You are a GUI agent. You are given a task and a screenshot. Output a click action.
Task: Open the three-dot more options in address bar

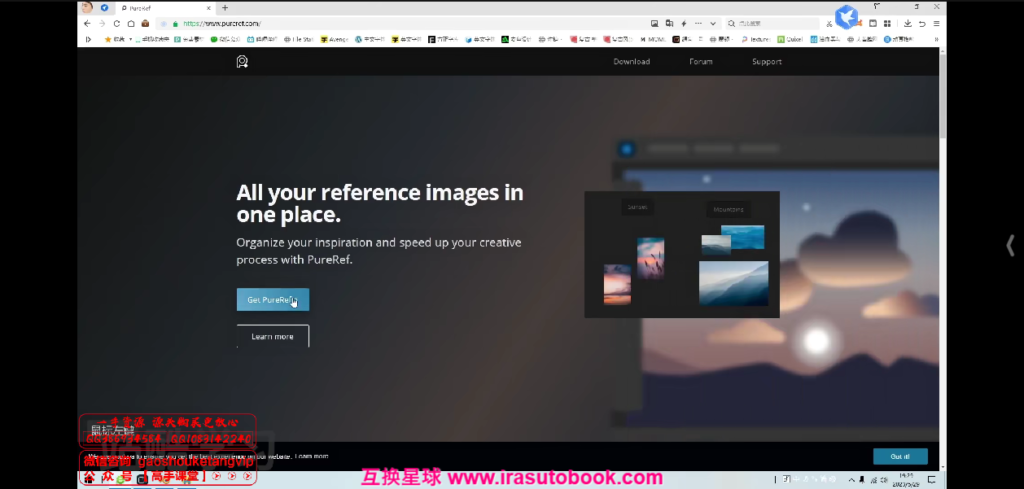(x=699, y=24)
